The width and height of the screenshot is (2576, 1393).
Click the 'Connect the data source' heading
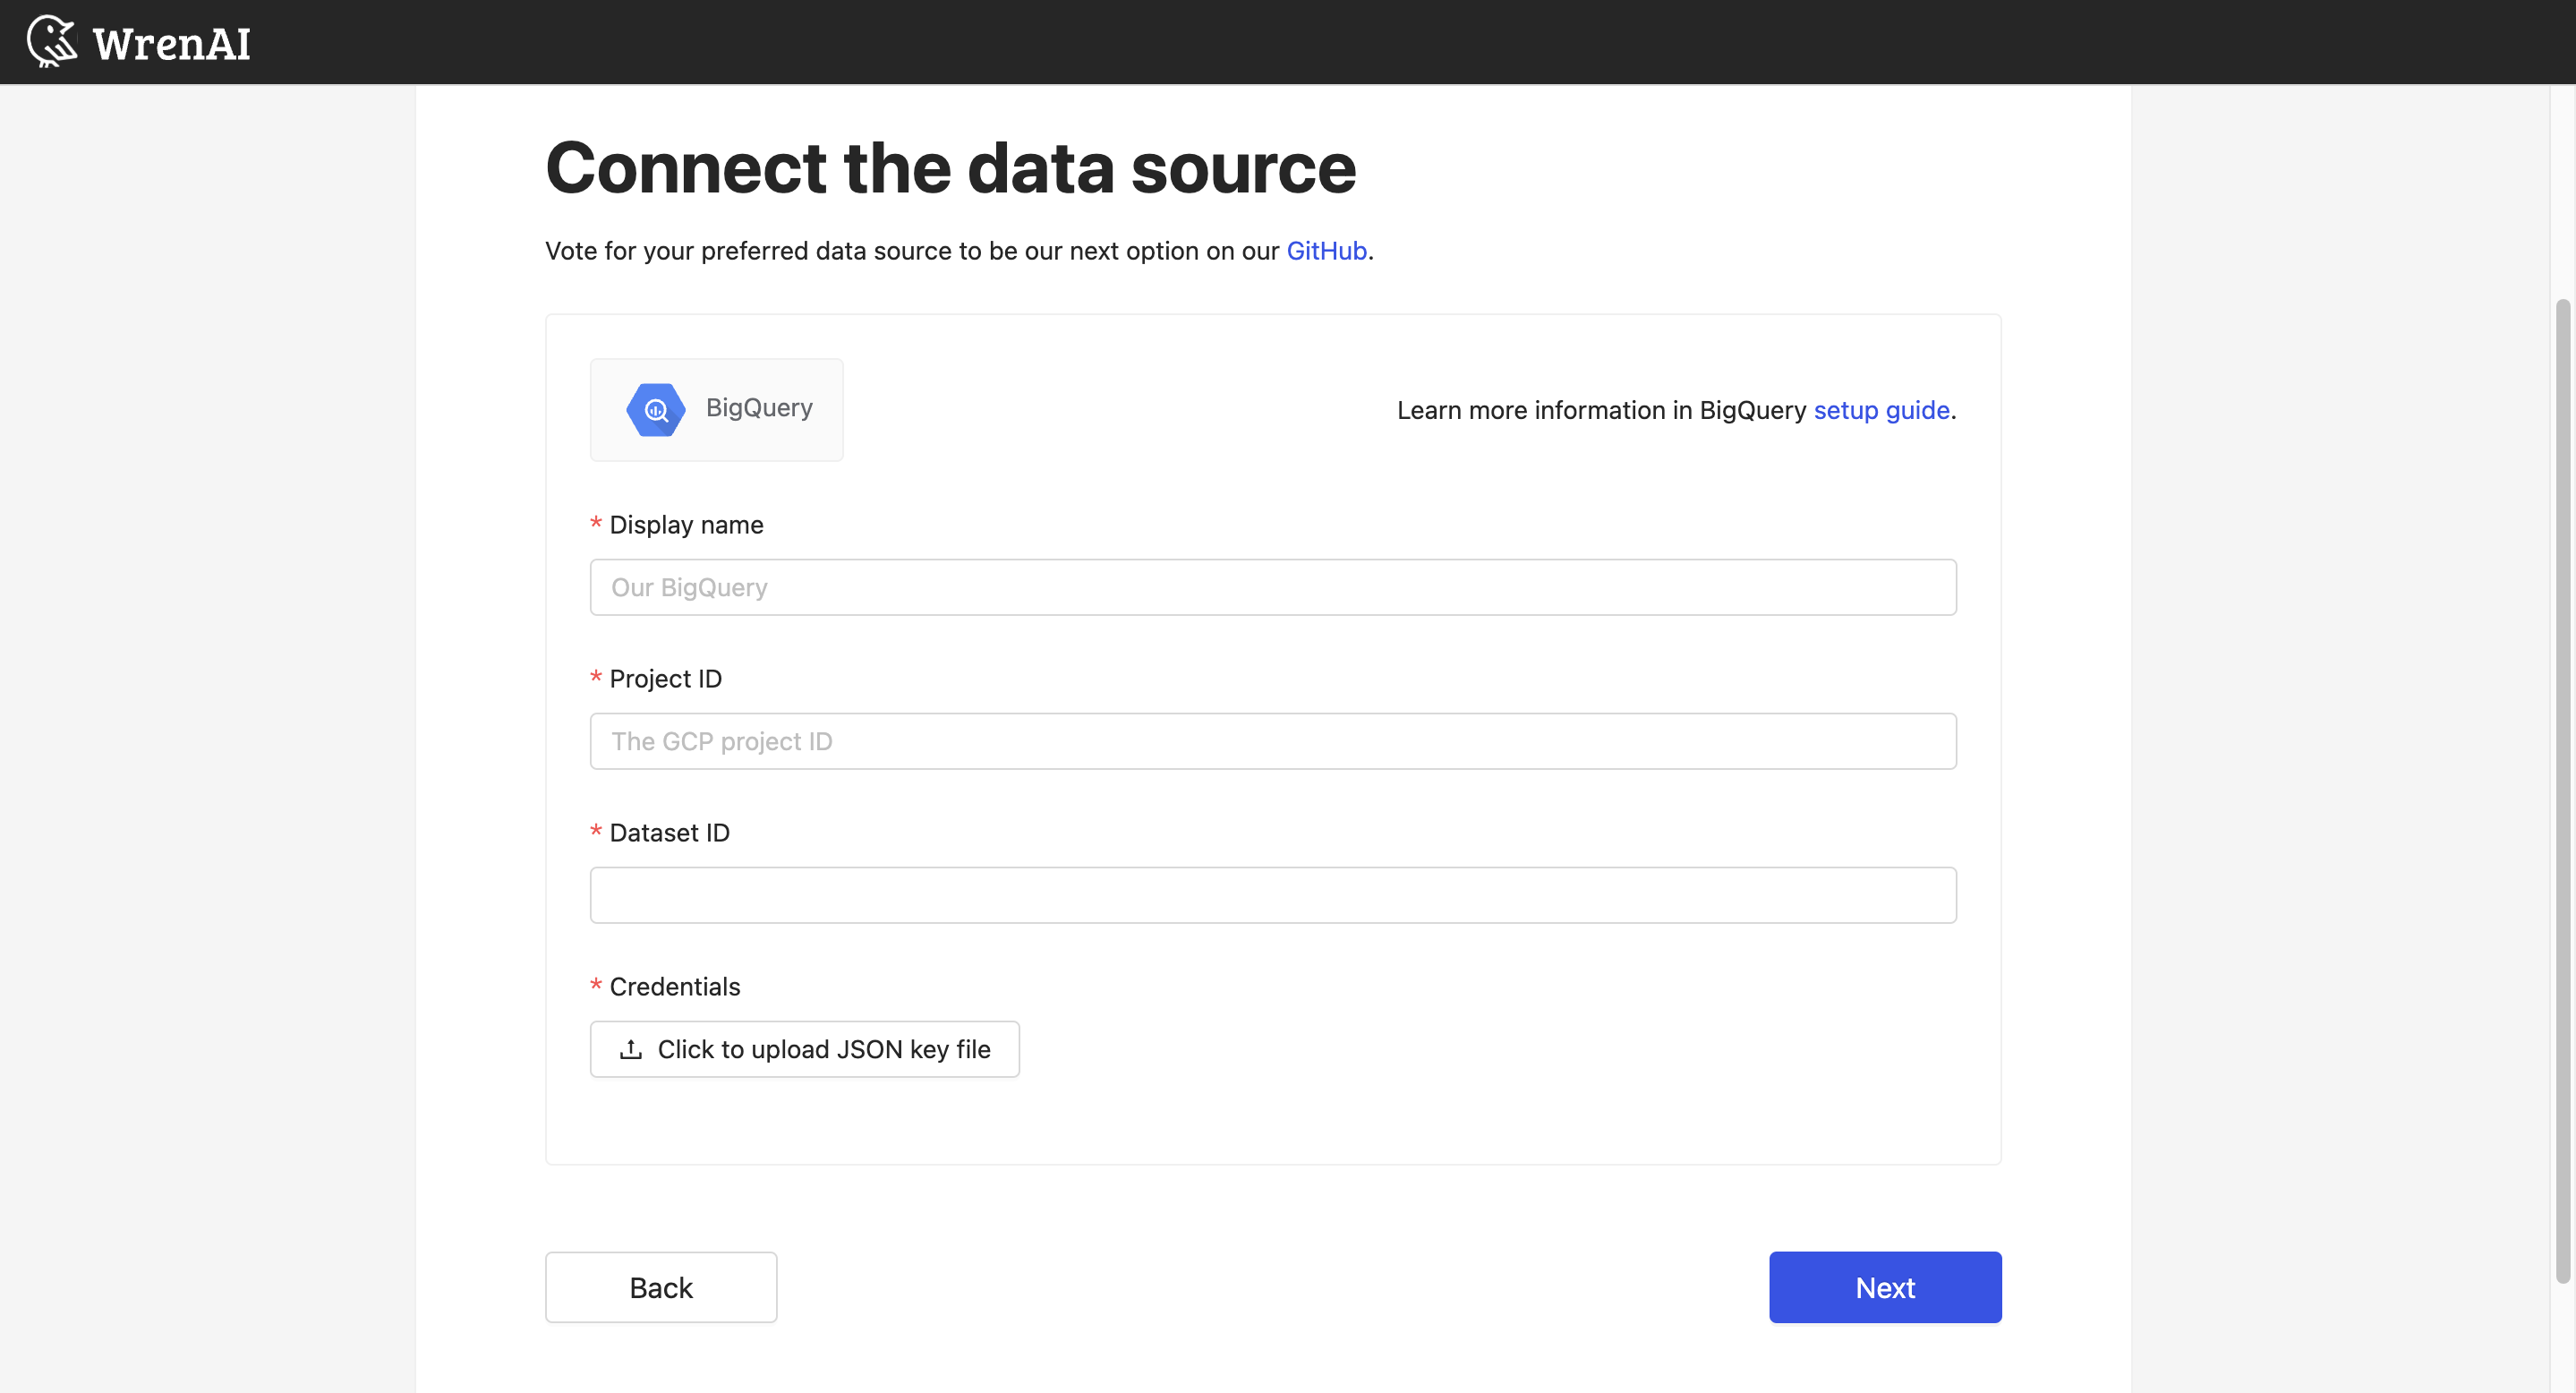(950, 167)
